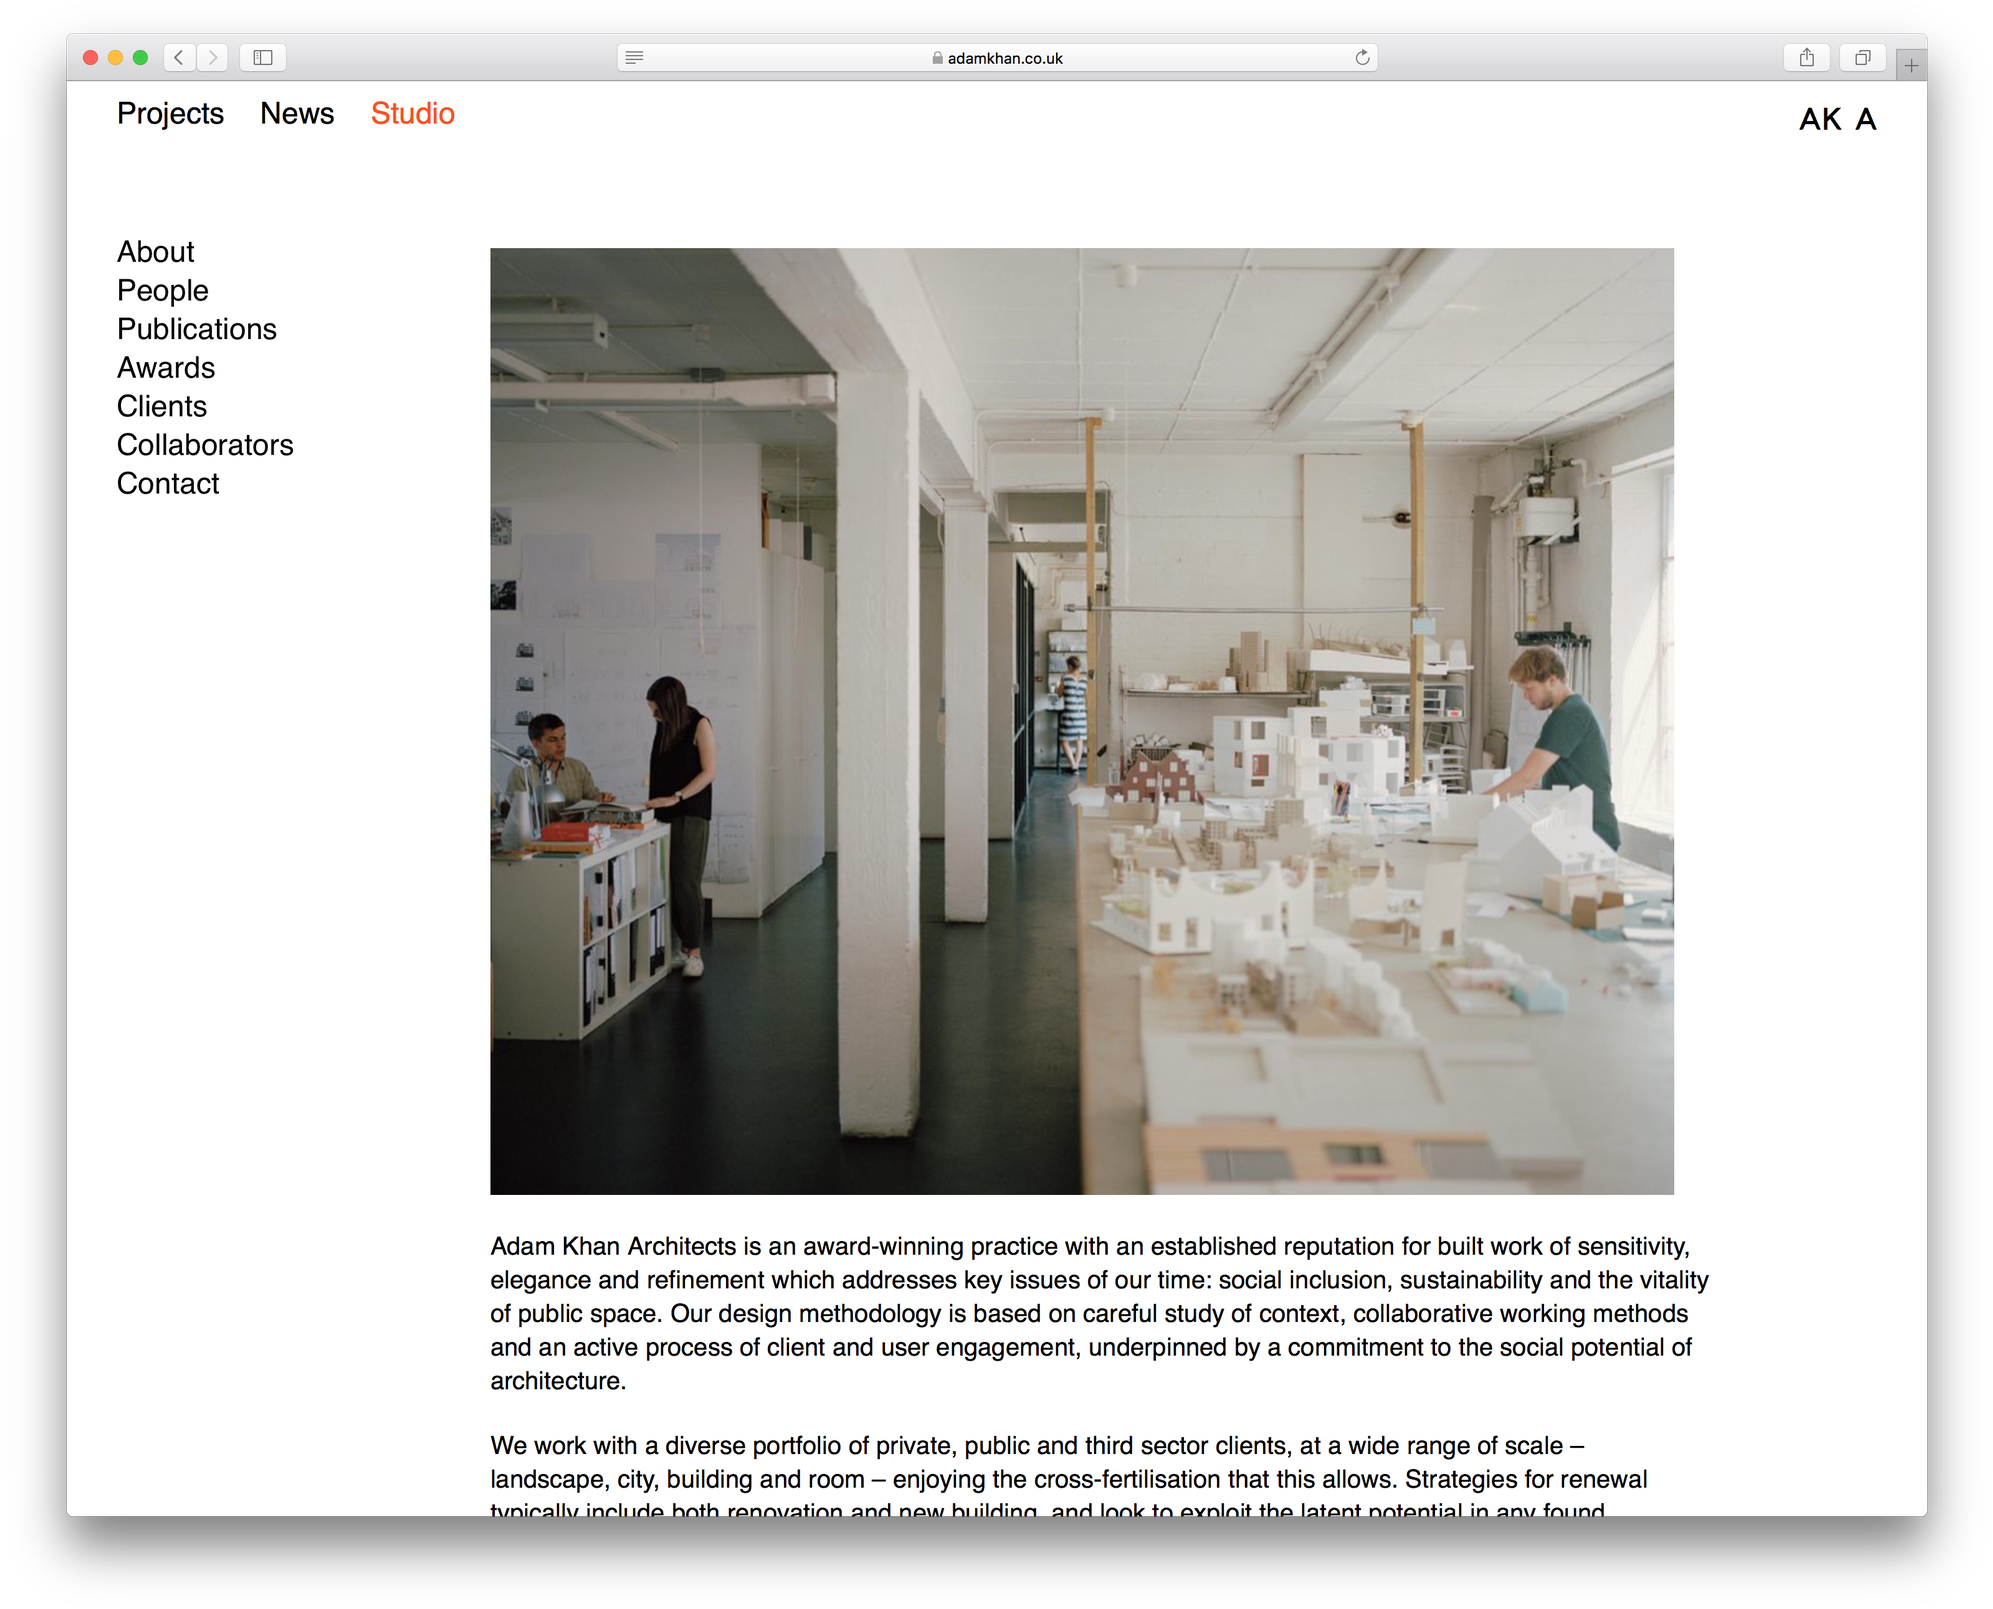The image size is (1993, 1609).
Task: Open a new tab with the plus button
Action: point(1910,62)
